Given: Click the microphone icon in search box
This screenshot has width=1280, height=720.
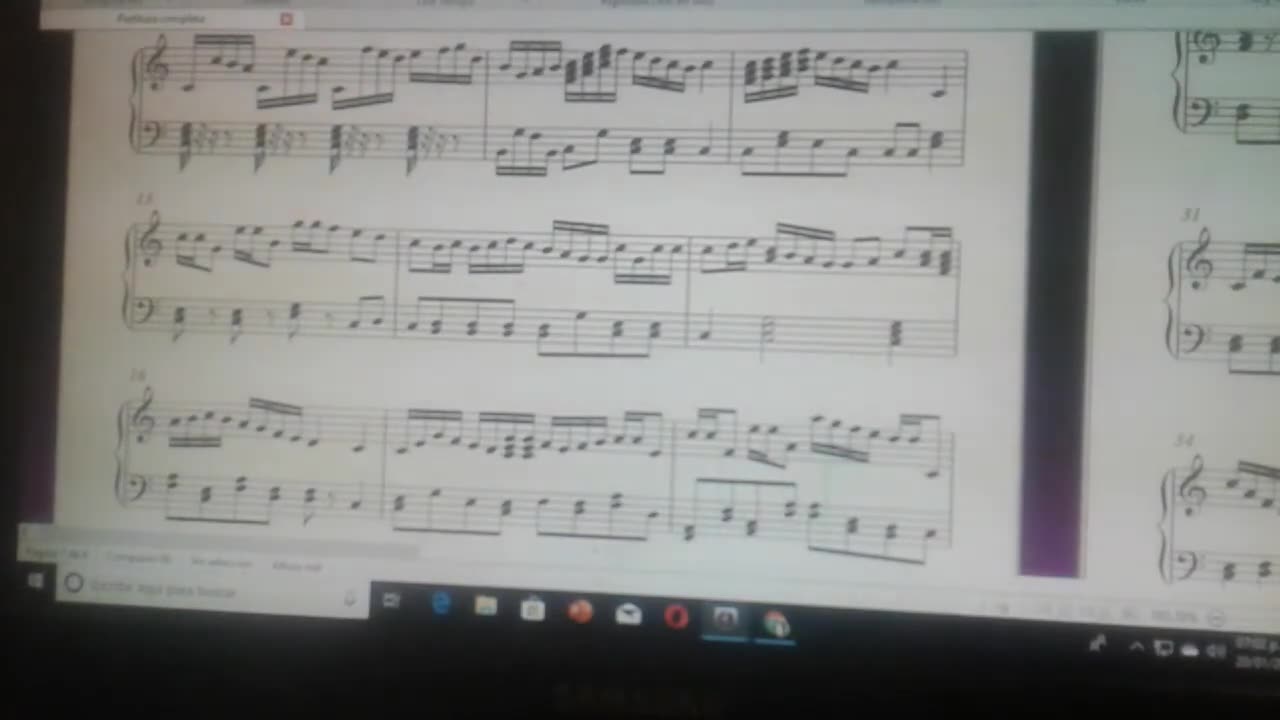Looking at the screenshot, I should (350, 598).
